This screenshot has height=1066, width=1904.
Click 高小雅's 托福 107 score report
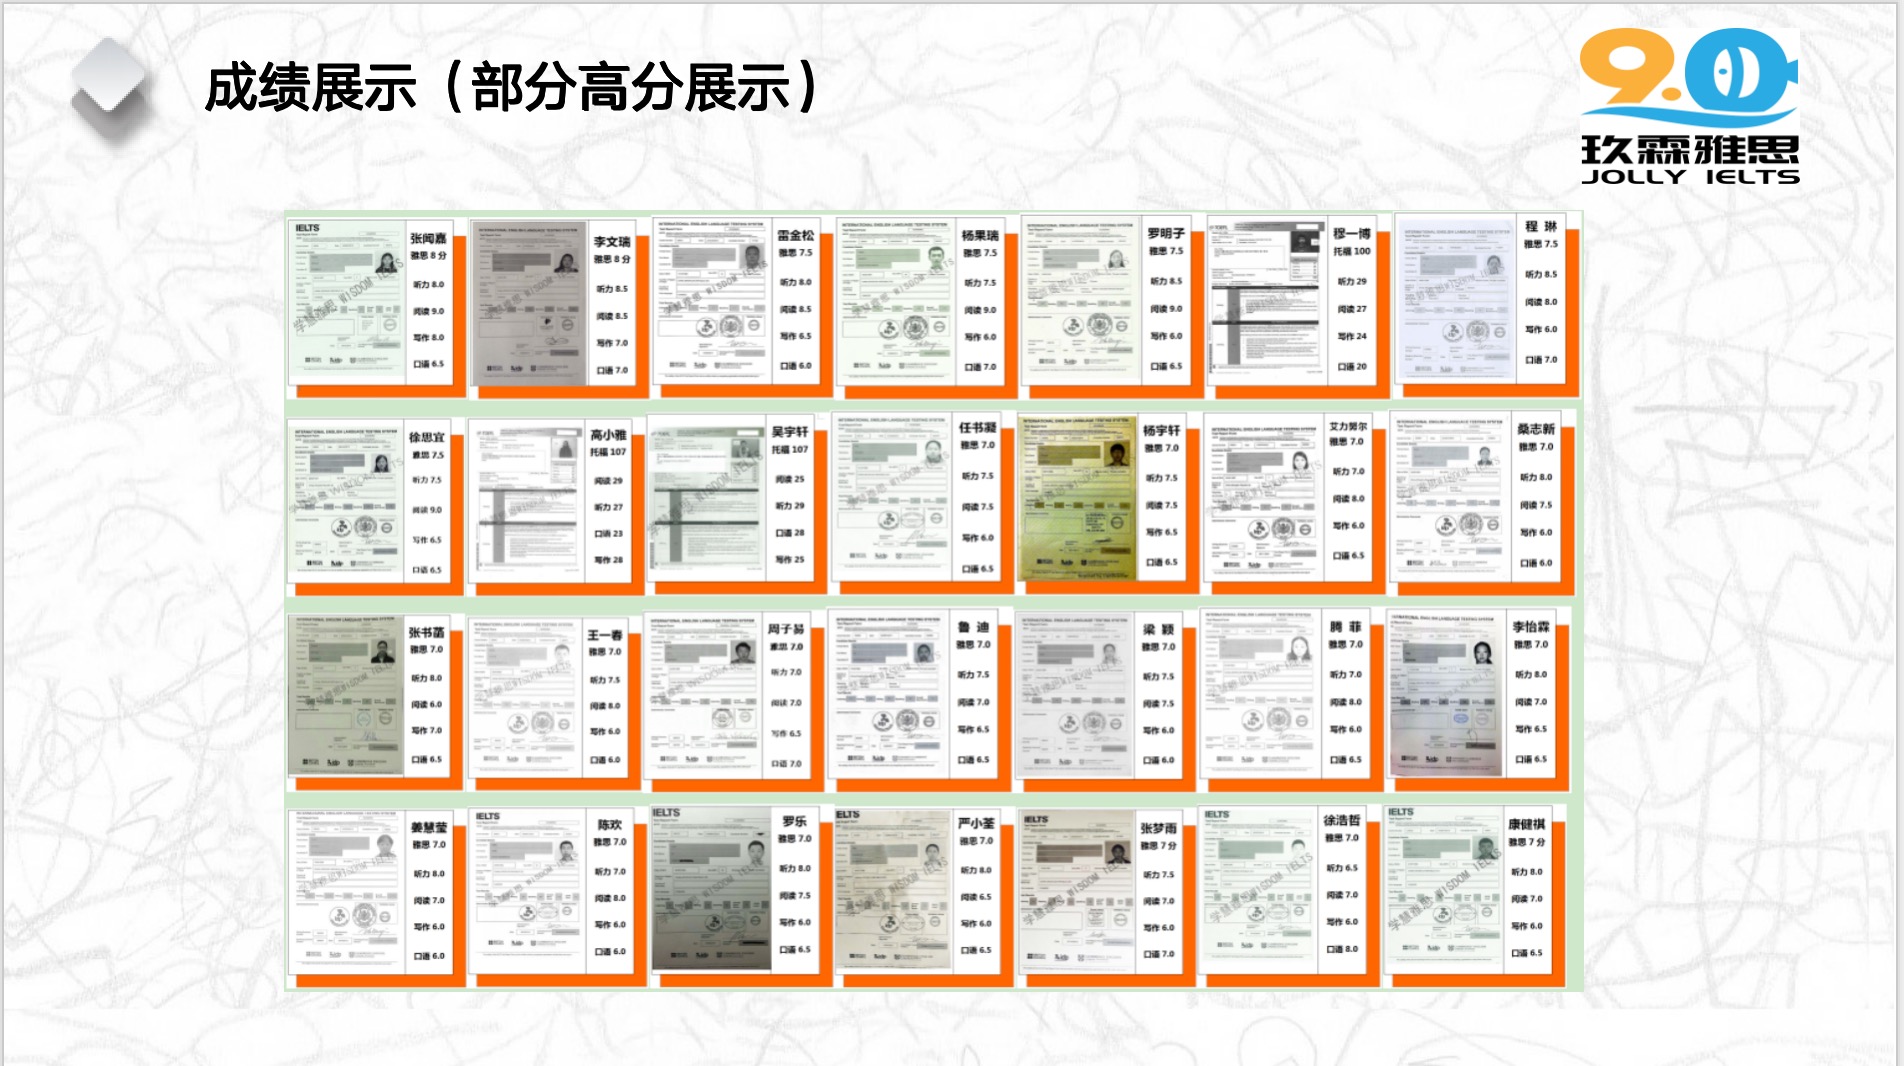pos(552,502)
